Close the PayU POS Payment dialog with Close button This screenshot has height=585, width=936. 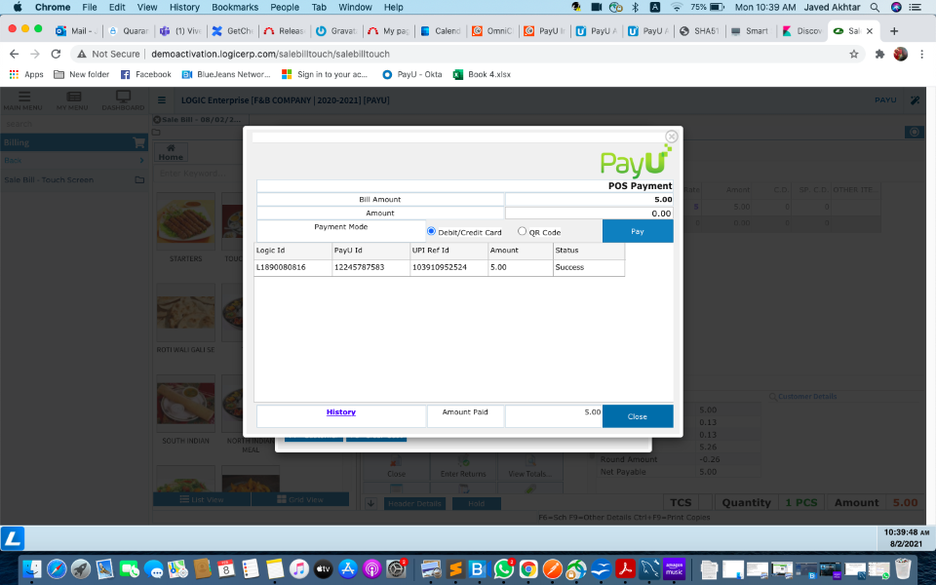pos(638,416)
